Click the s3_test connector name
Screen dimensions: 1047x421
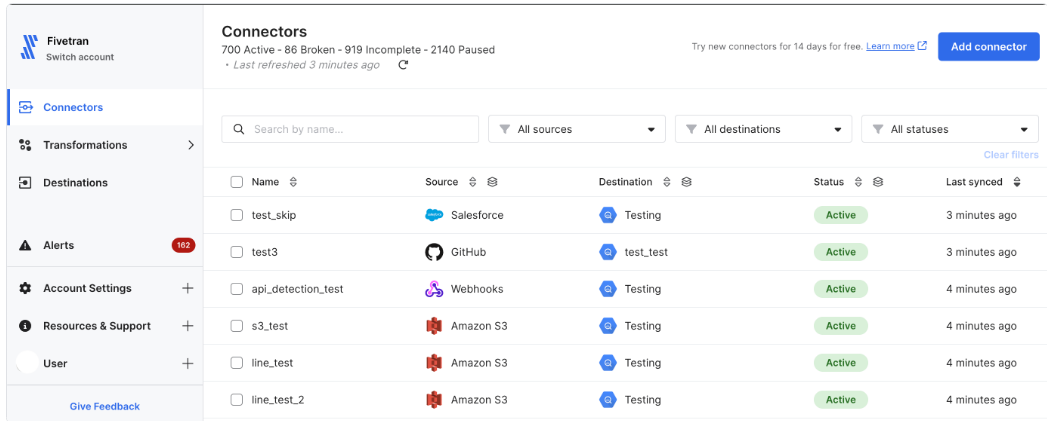(x=270, y=326)
